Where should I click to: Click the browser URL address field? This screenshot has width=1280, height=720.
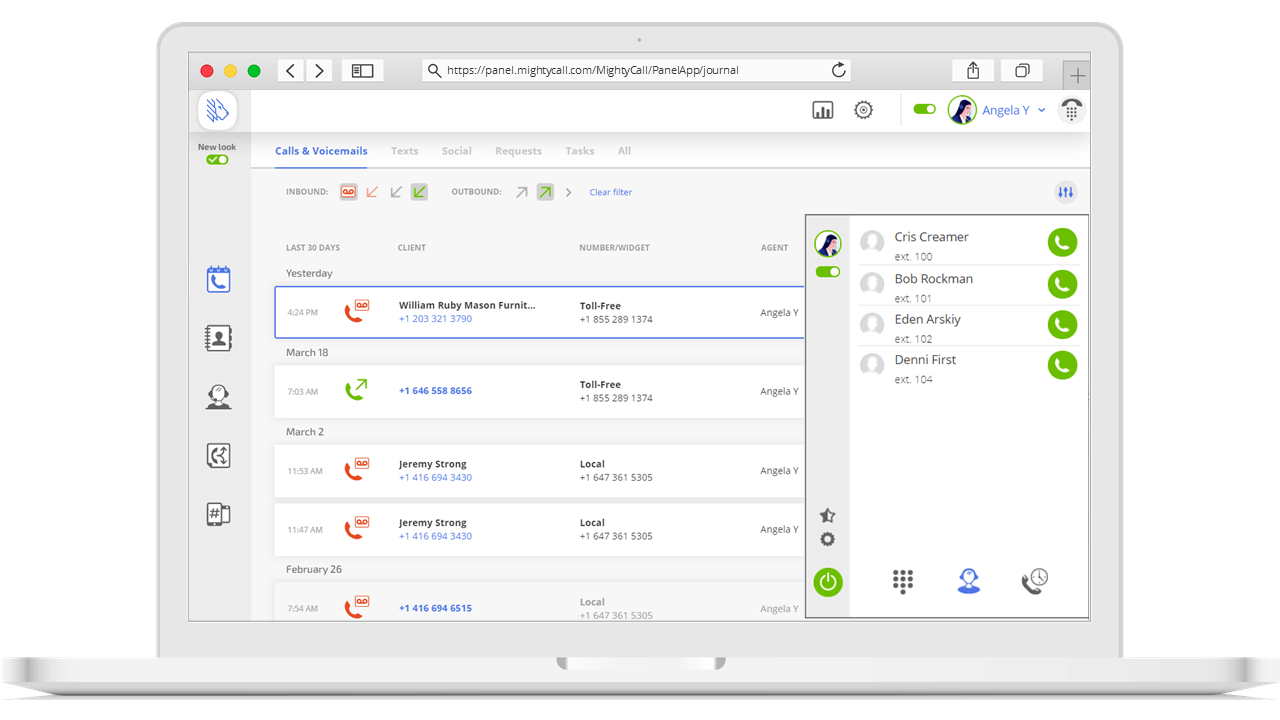tap(630, 70)
